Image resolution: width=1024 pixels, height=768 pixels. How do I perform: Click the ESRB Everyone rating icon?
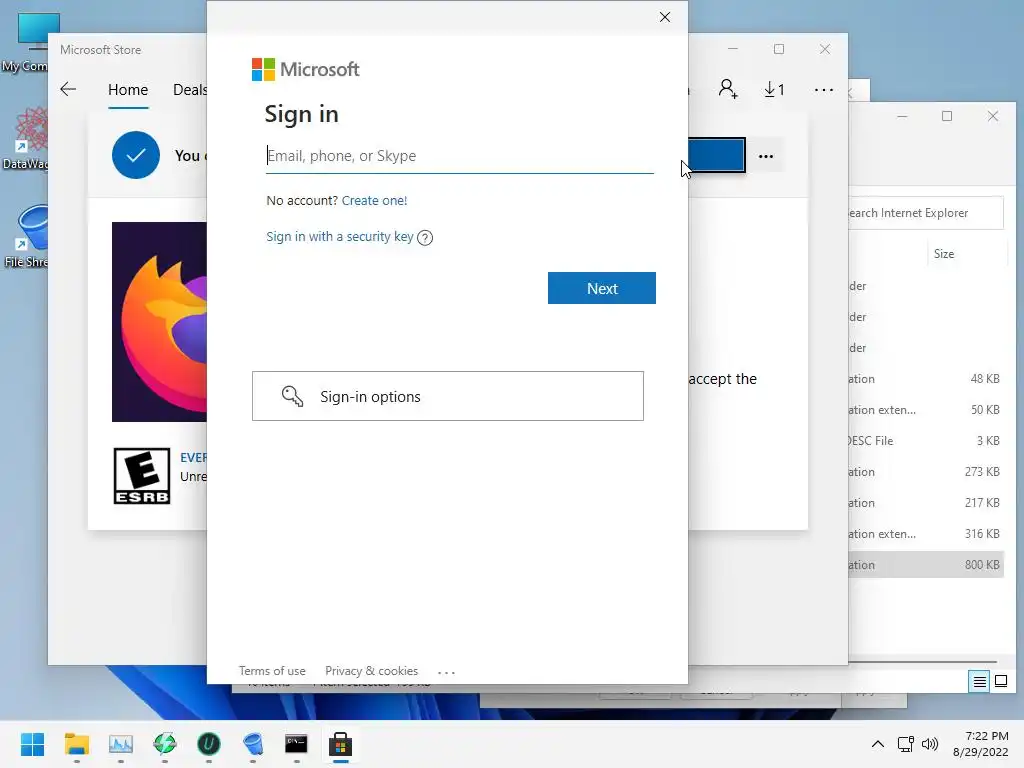coord(142,476)
